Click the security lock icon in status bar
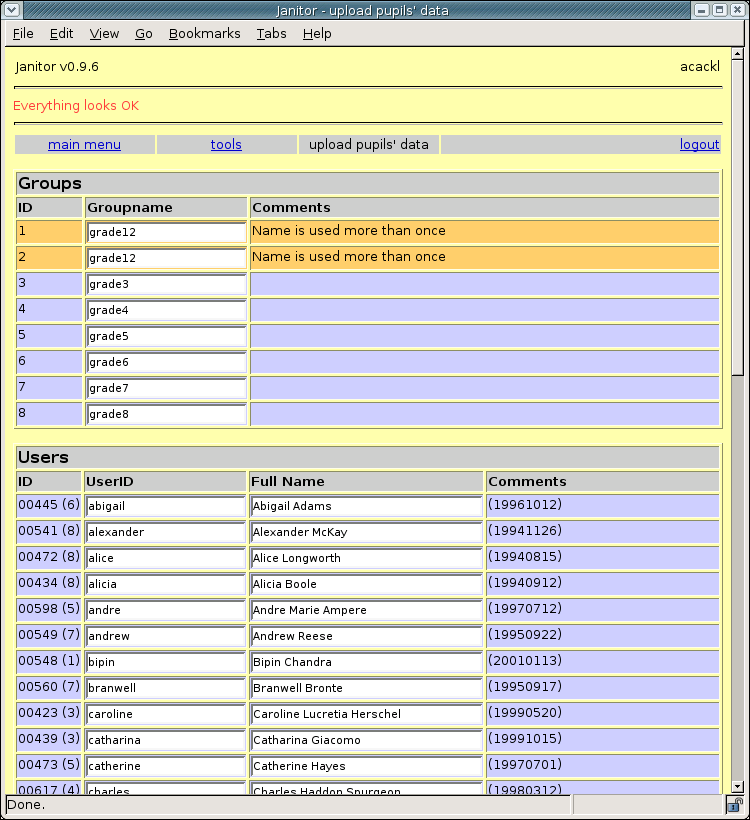The width and height of the screenshot is (750, 820). [x=735, y=804]
